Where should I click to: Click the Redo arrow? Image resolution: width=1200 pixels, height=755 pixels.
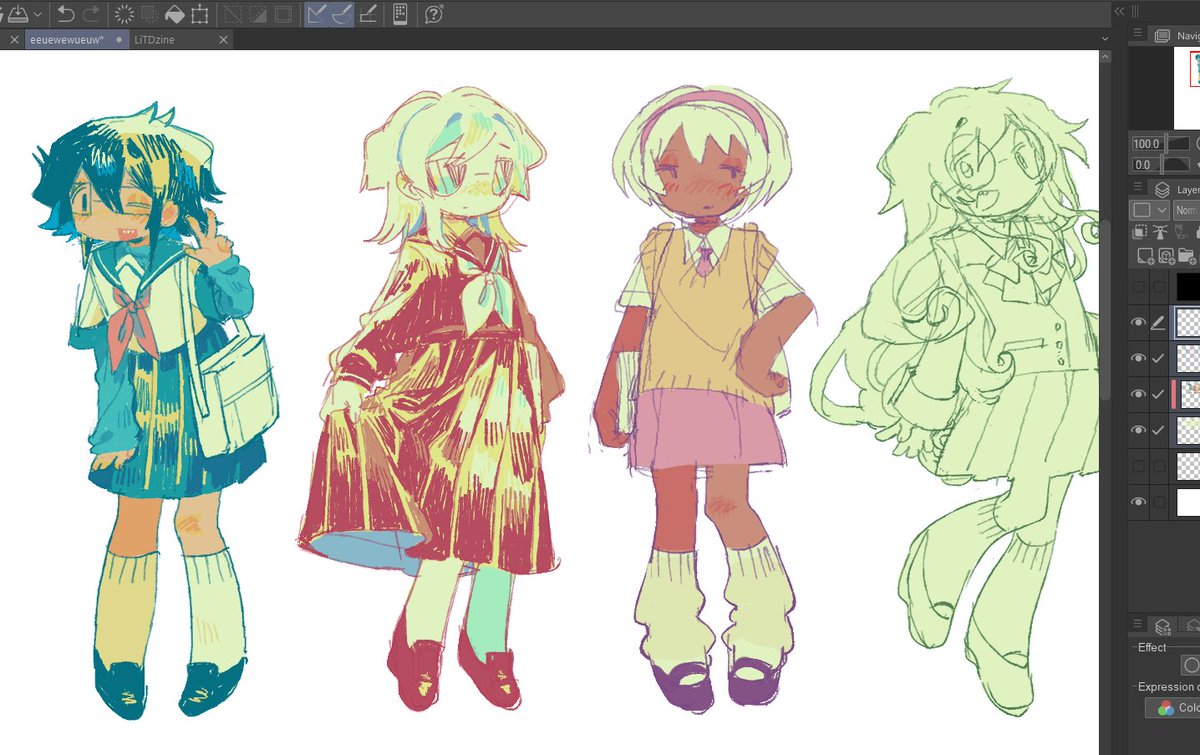91,14
